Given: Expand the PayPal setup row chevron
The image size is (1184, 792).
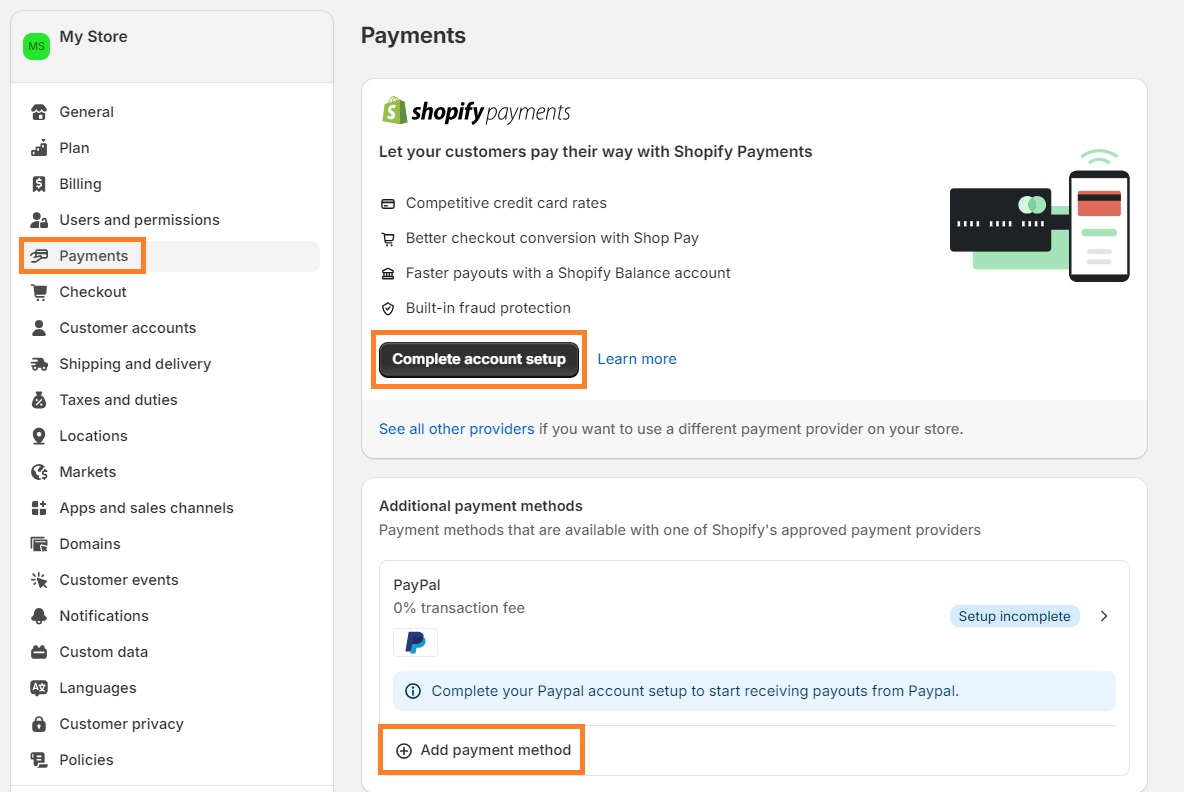Looking at the screenshot, I should coord(1103,618).
